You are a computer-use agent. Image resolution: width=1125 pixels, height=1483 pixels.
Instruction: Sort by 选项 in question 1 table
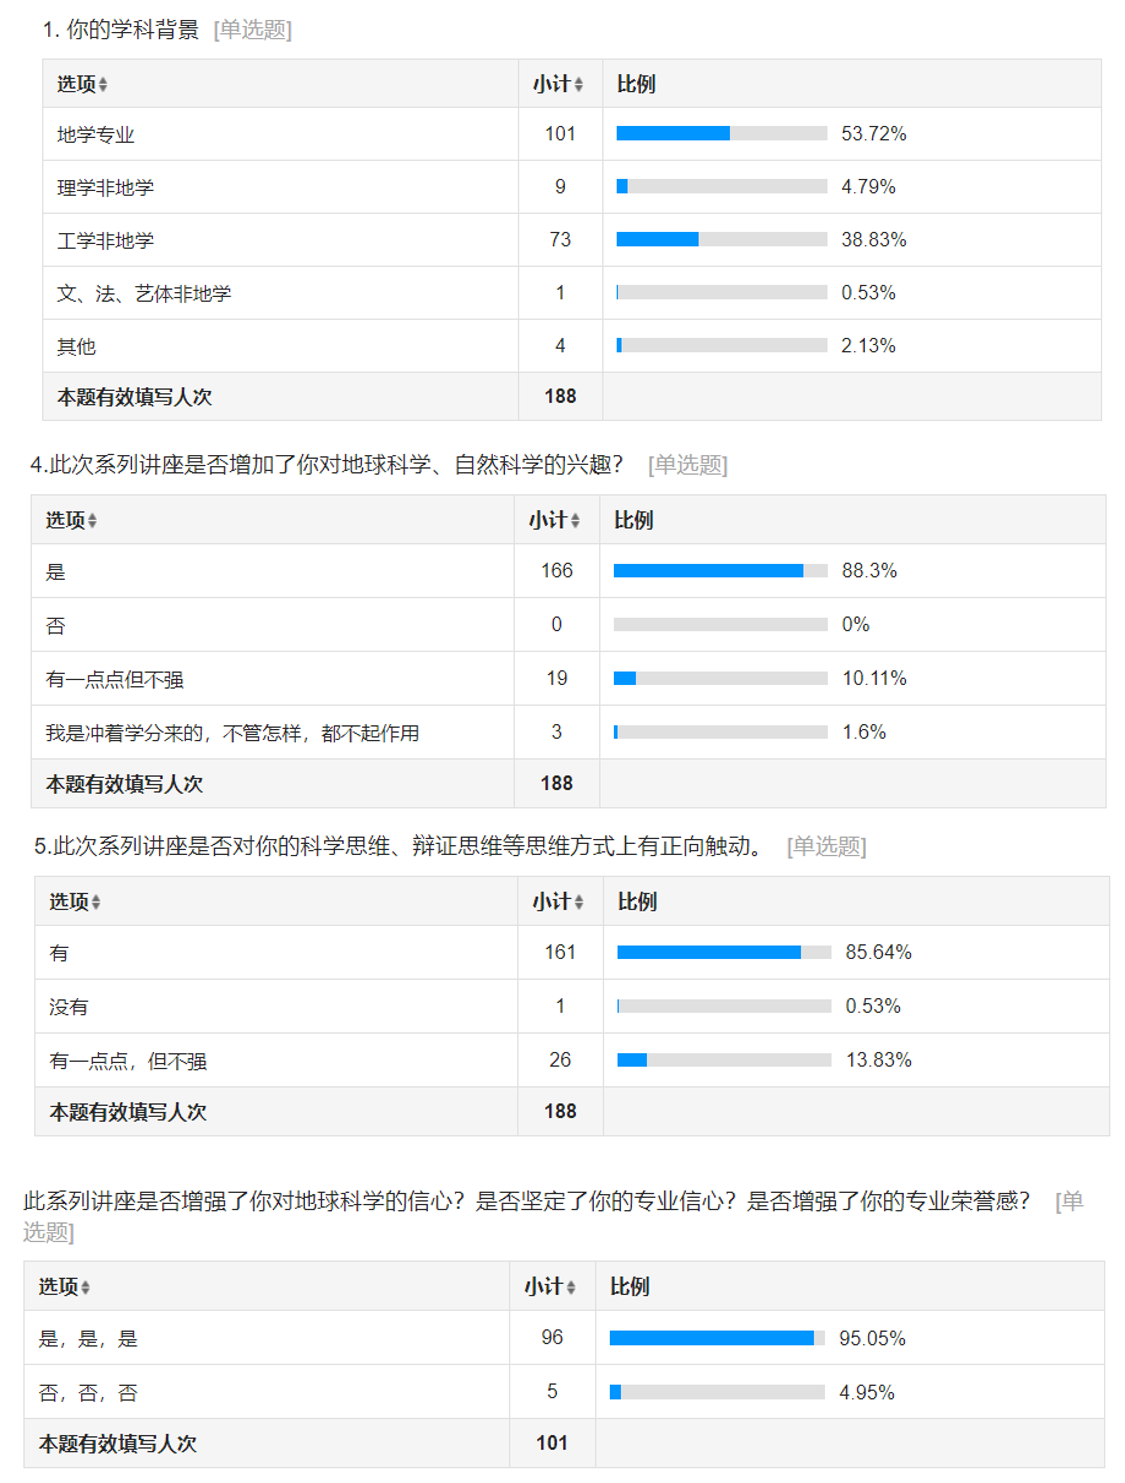102,85
